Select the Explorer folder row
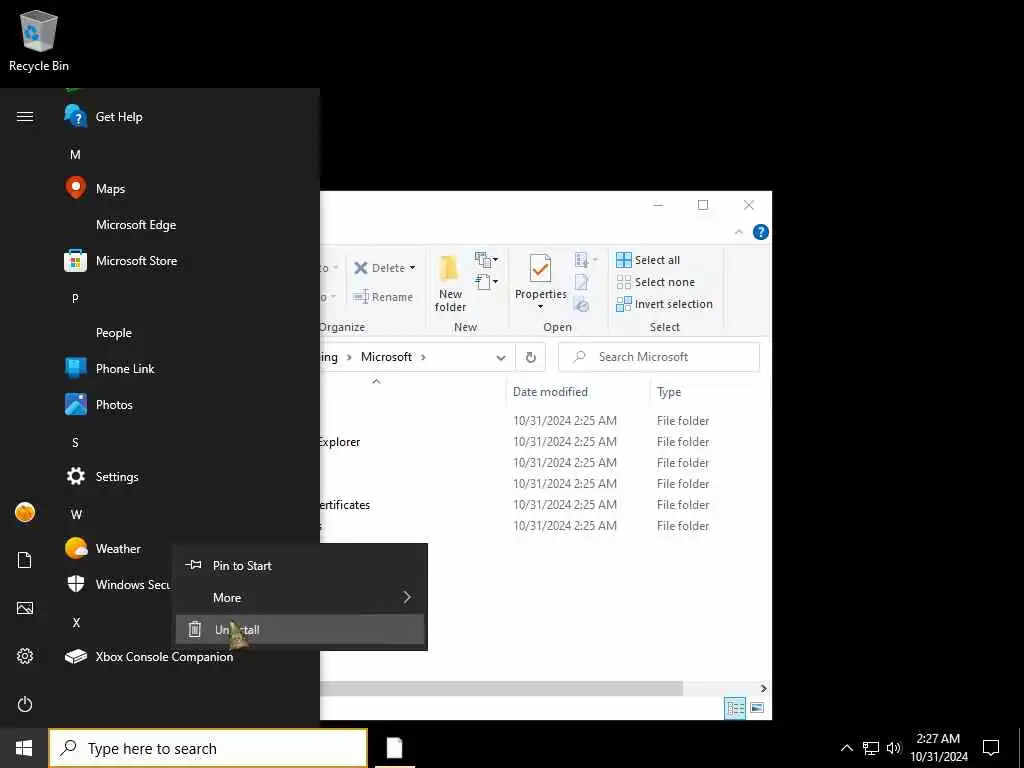1024x768 pixels. click(544, 442)
